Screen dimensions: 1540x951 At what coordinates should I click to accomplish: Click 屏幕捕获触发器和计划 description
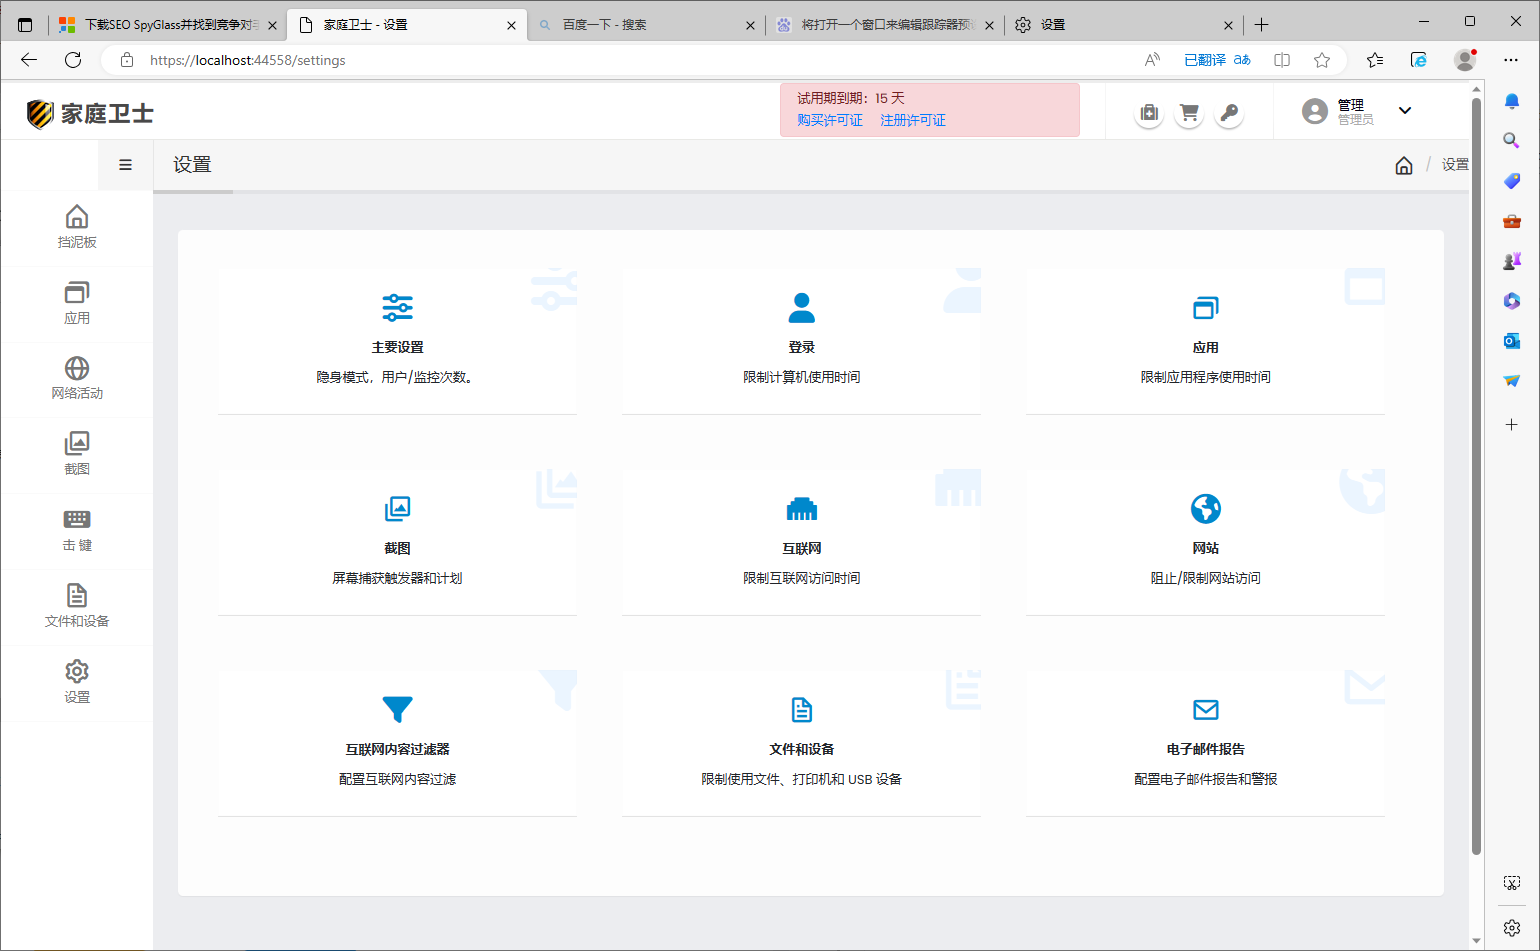click(398, 578)
